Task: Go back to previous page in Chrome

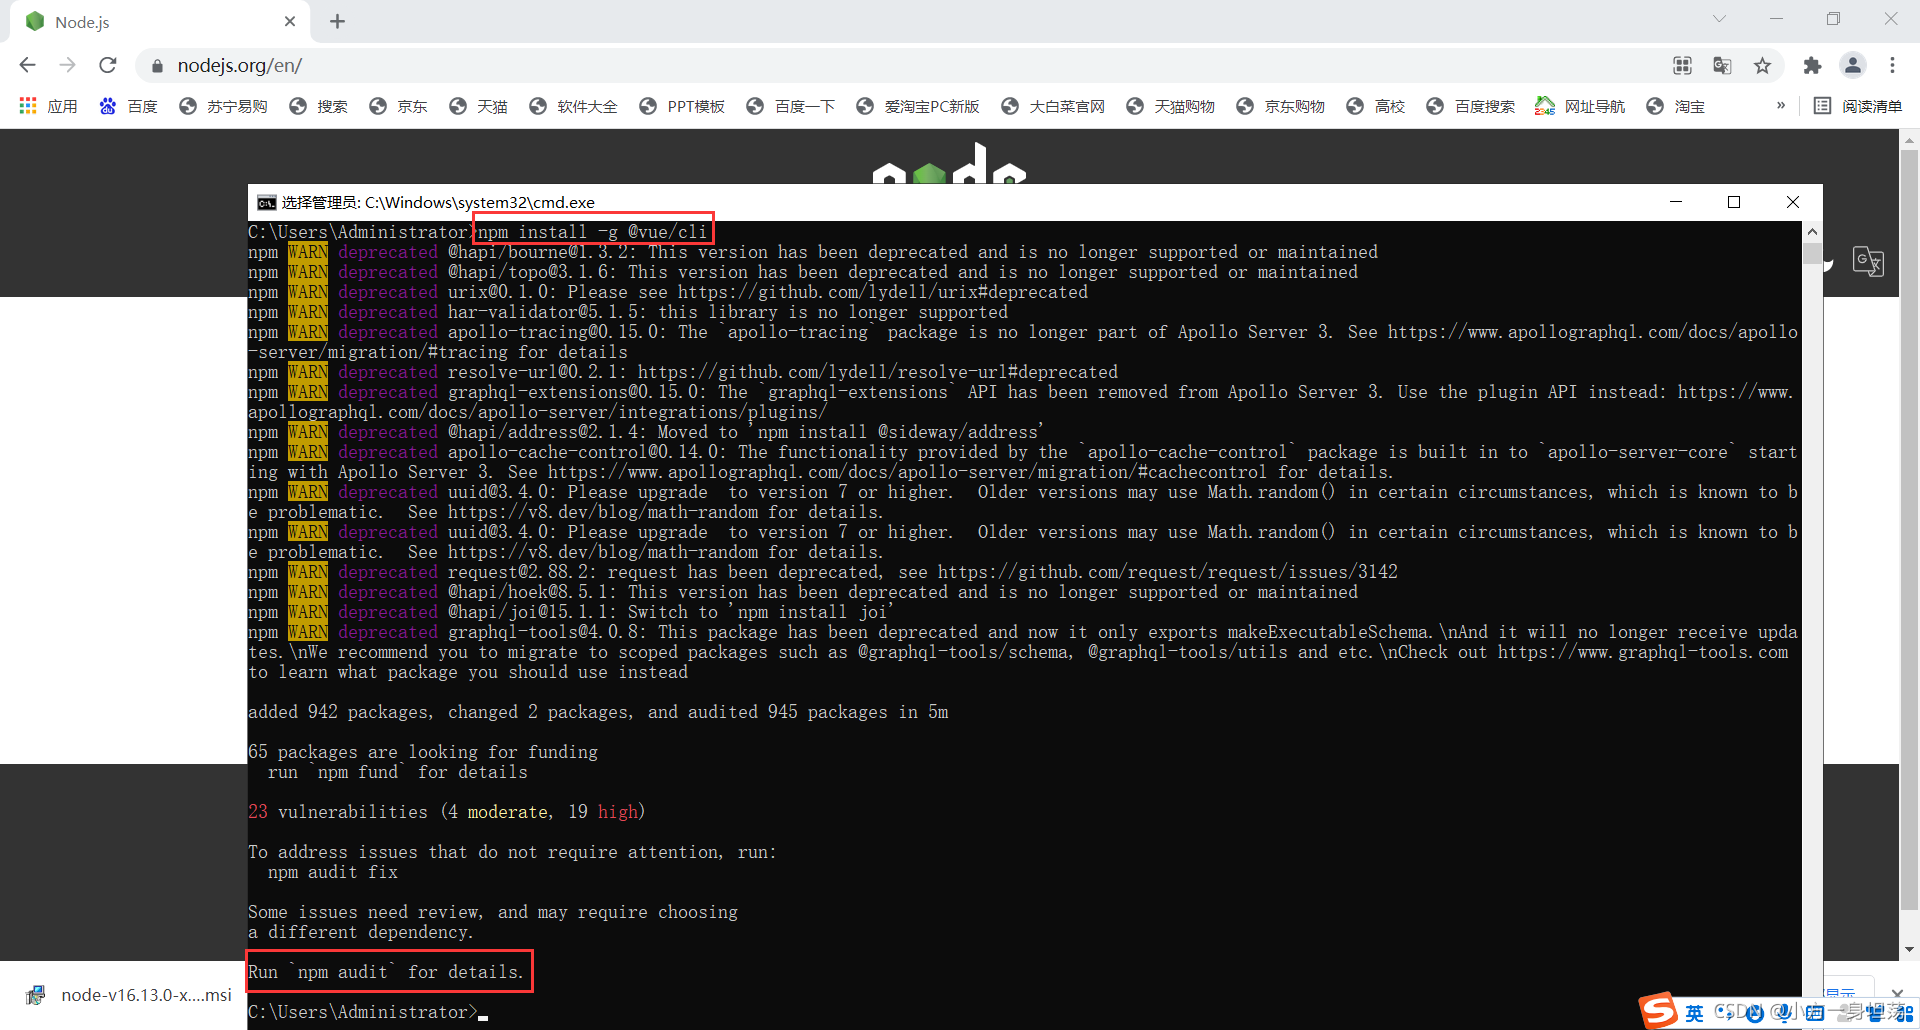Action: click(x=27, y=65)
